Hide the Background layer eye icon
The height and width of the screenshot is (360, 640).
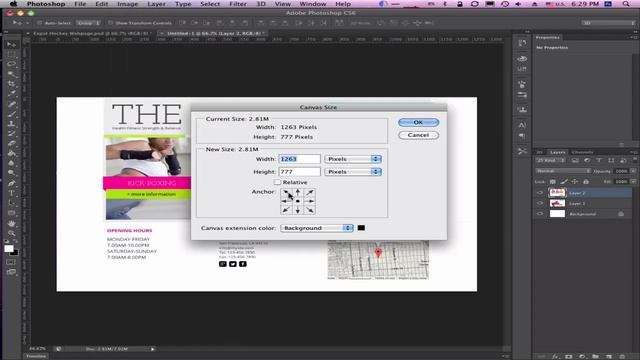[540, 214]
